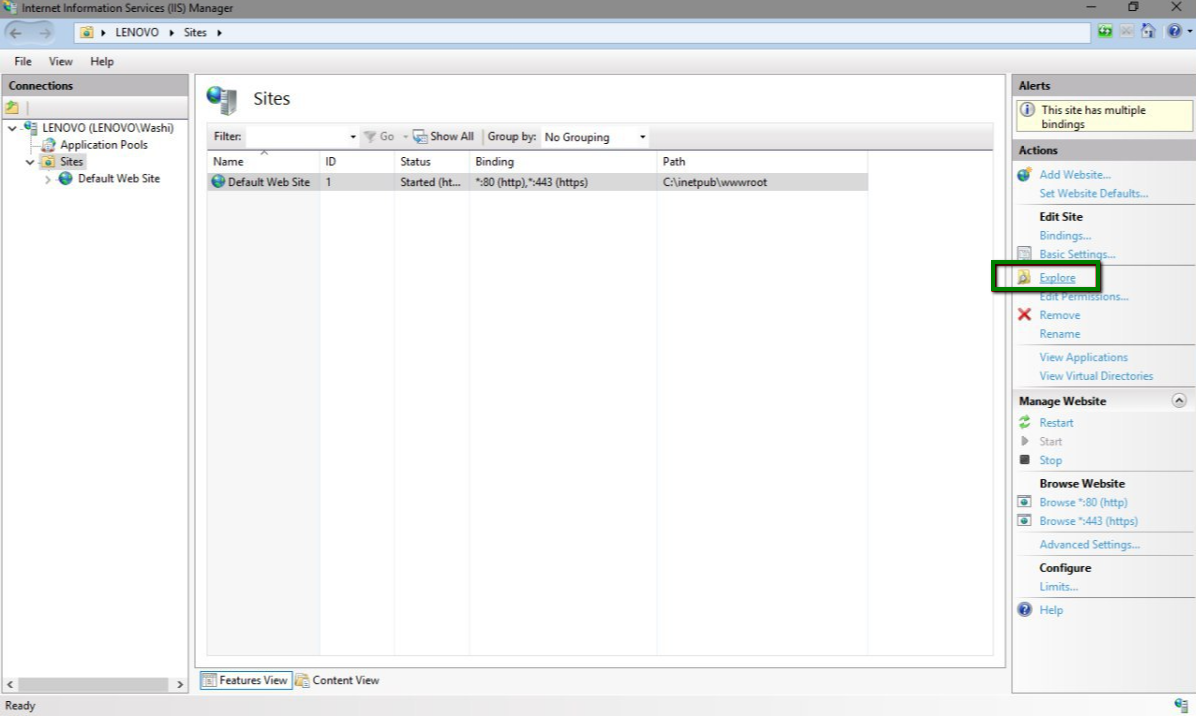The height and width of the screenshot is (716, 1196).
Task: Sort by the Name column header
Action: 263,162
